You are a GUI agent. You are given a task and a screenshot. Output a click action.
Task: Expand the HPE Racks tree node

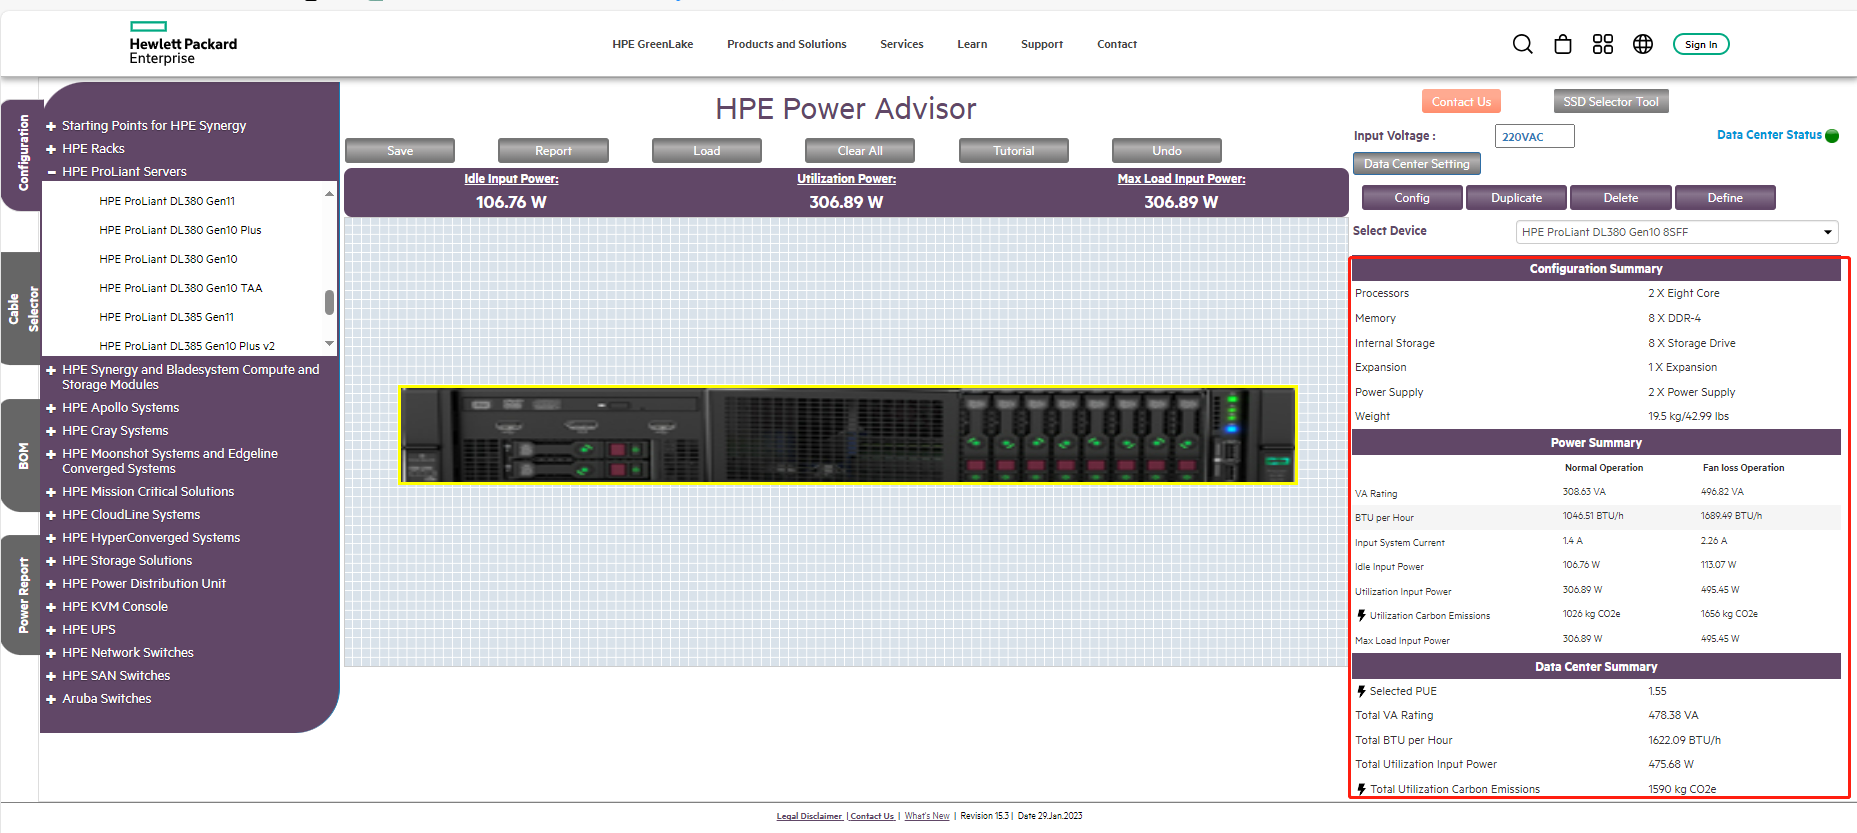point(51,149)
